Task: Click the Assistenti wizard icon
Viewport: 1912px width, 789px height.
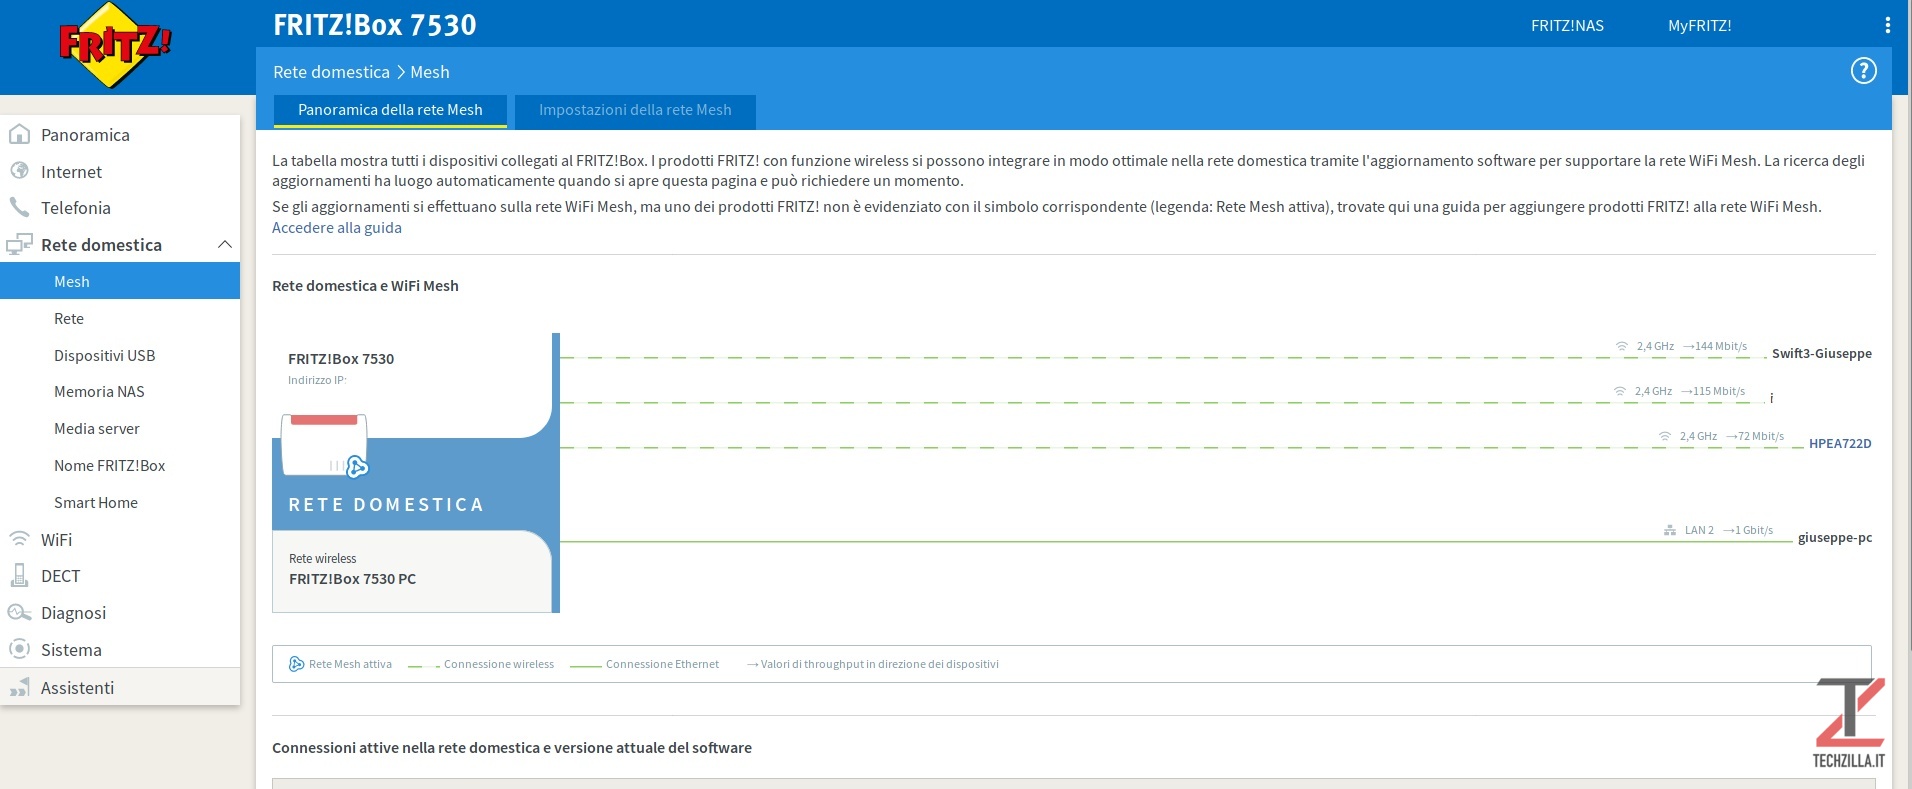Action: click(x=19, y=687)
